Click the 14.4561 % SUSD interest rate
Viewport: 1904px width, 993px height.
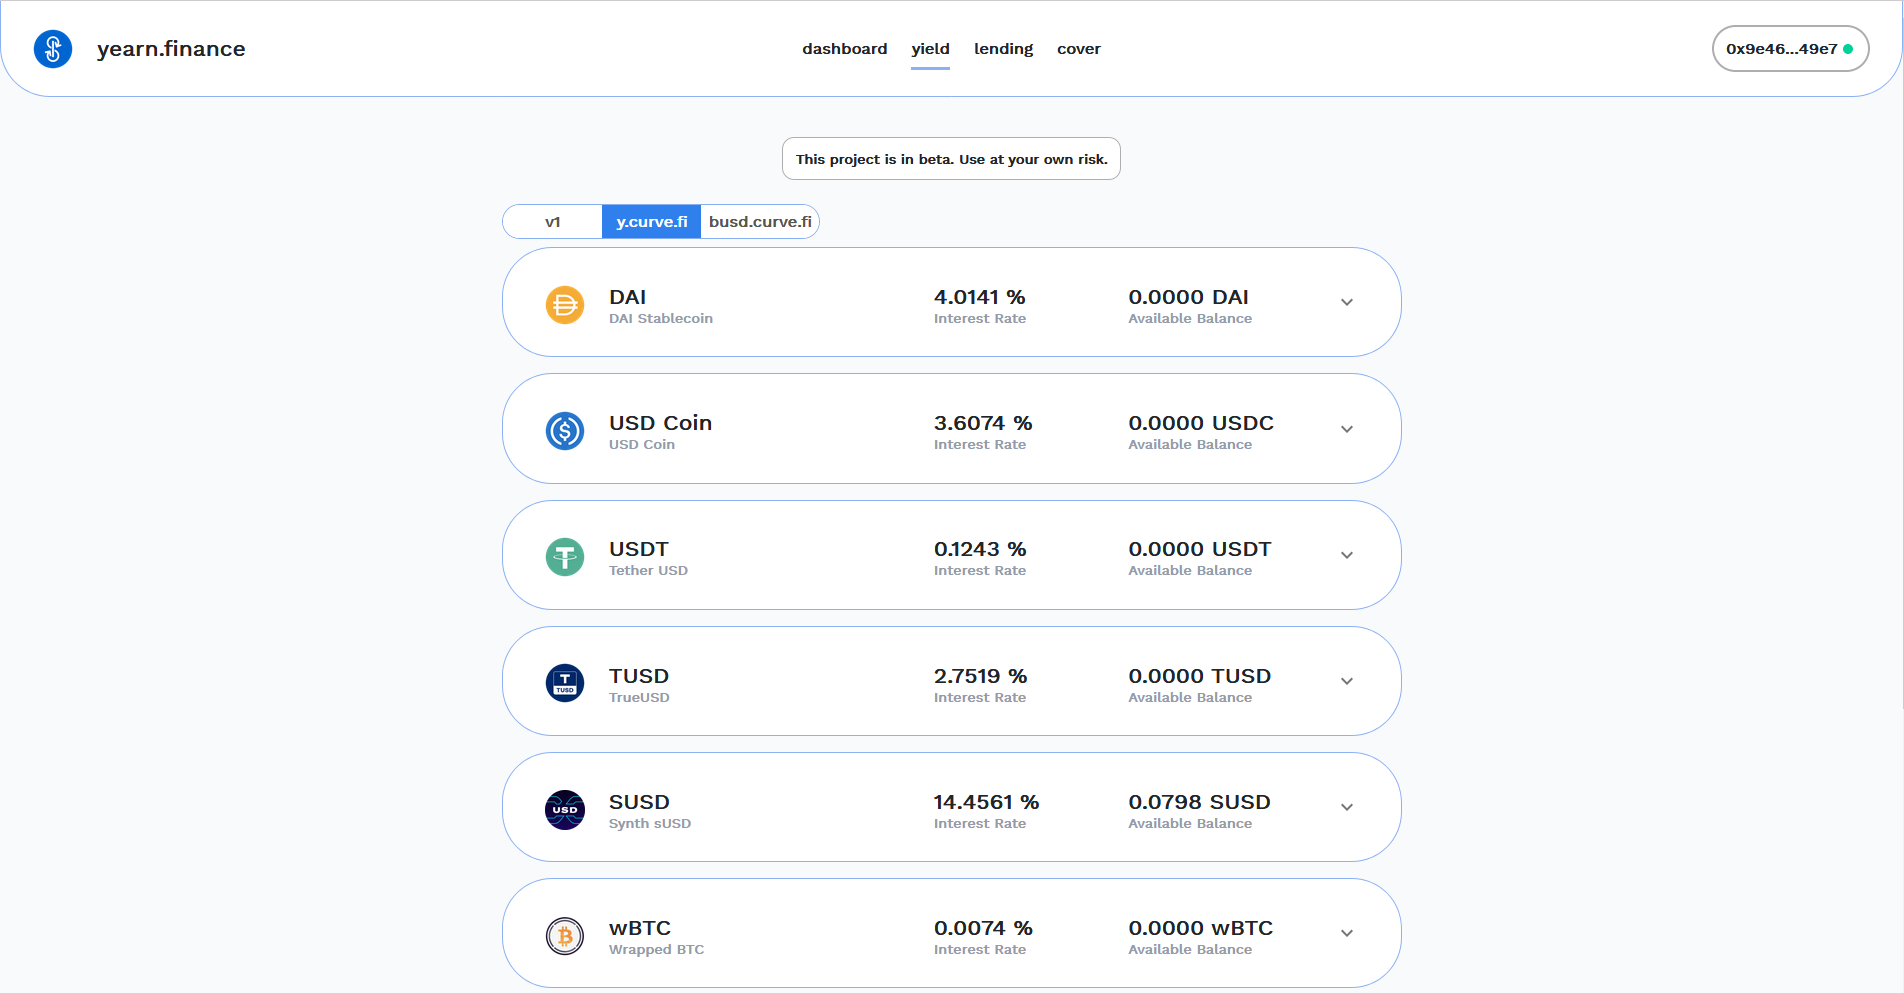(986, 802)
